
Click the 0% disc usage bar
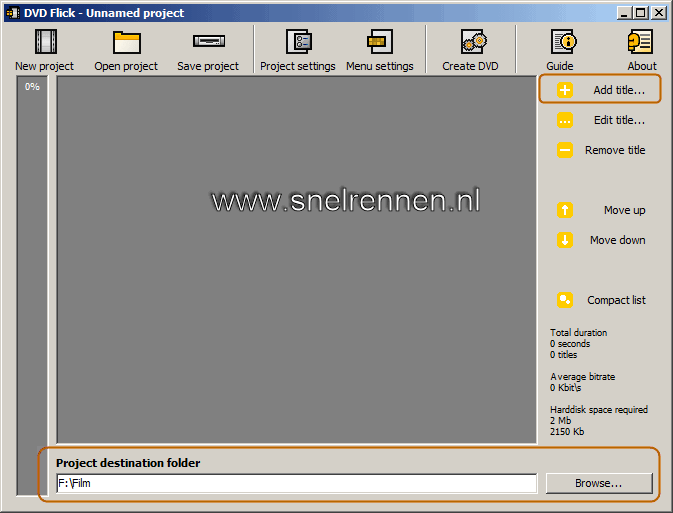[x=32, y=286]
